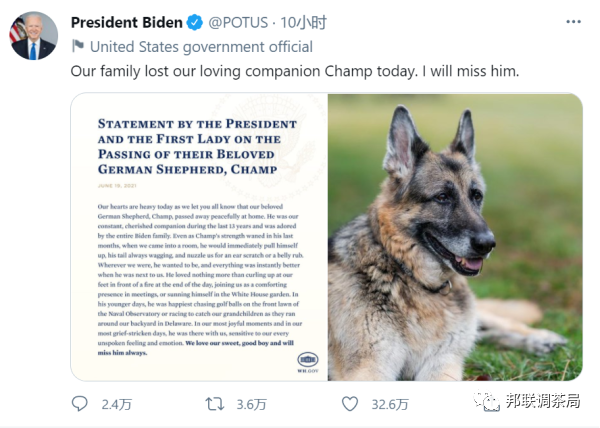Click the tweet text about losing Champ
This screenshot has width=600, height=428.
point(296,73)
